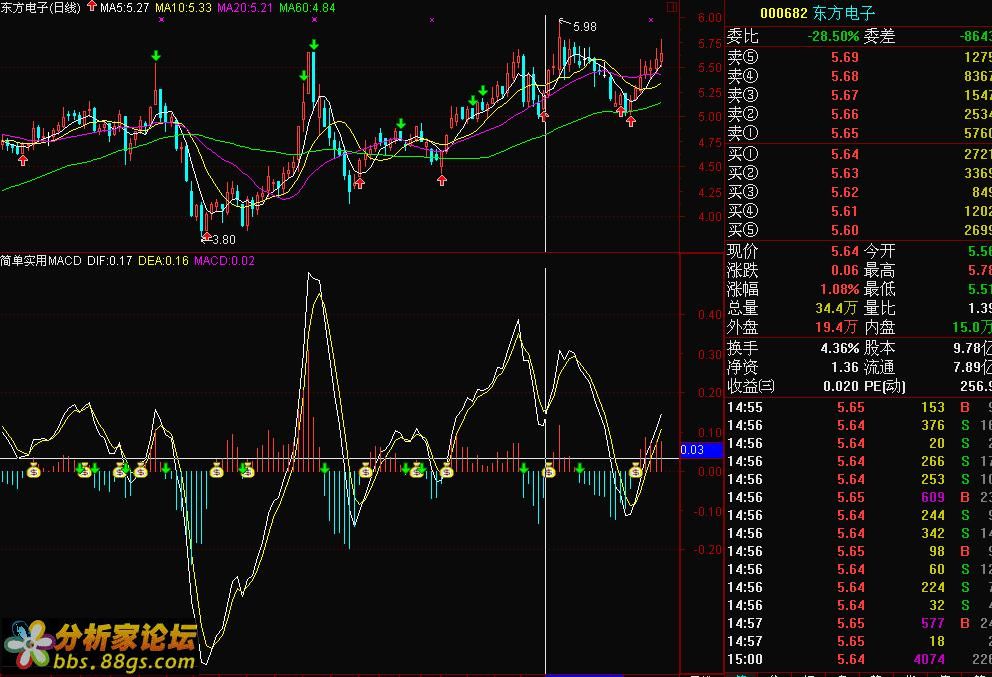Click the red up arrow beside the 东方电子(日线) title
The height and width of the screenshot is (677, 992).
92,6
